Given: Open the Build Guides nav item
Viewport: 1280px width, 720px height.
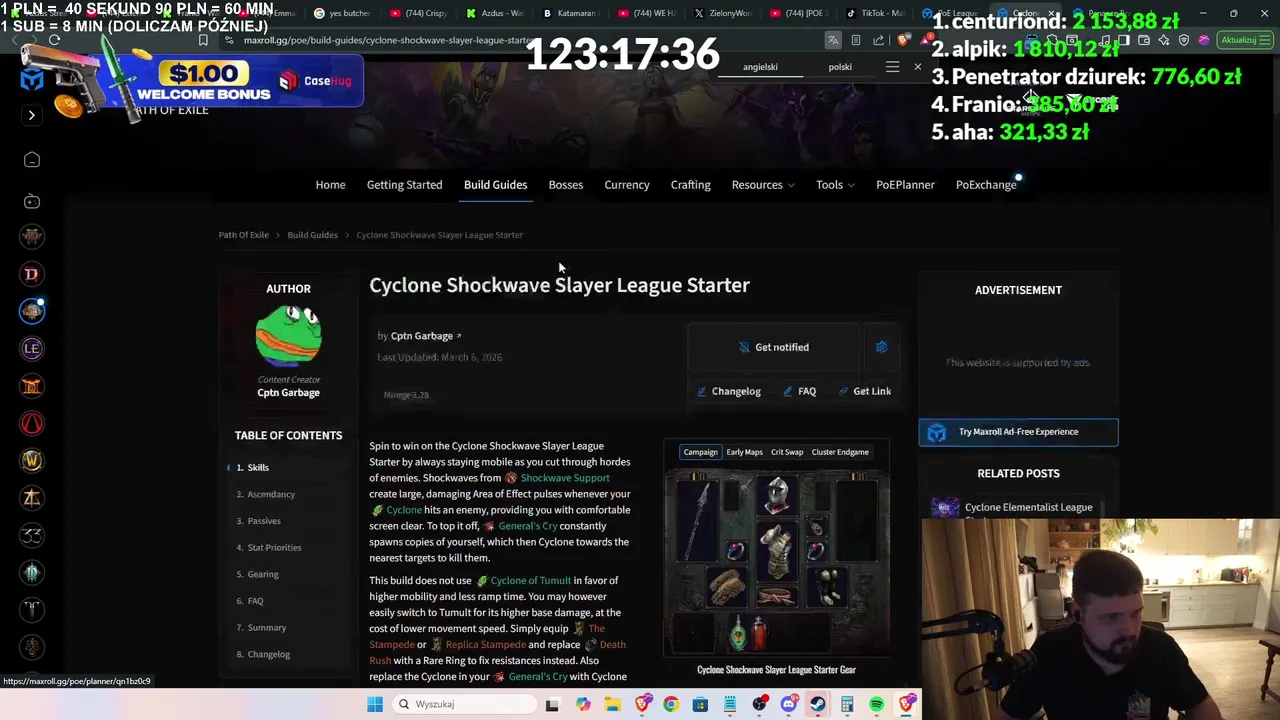Looking at the screenshot, I should [495, 185].
